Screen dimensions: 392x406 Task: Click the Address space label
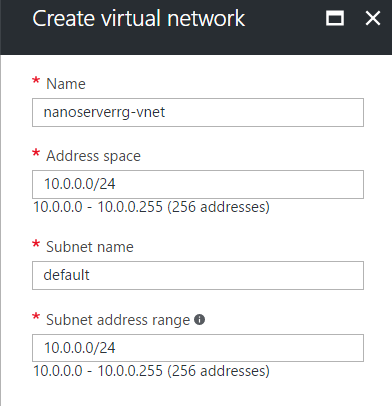pyautogui.click(x=93, y=156)
